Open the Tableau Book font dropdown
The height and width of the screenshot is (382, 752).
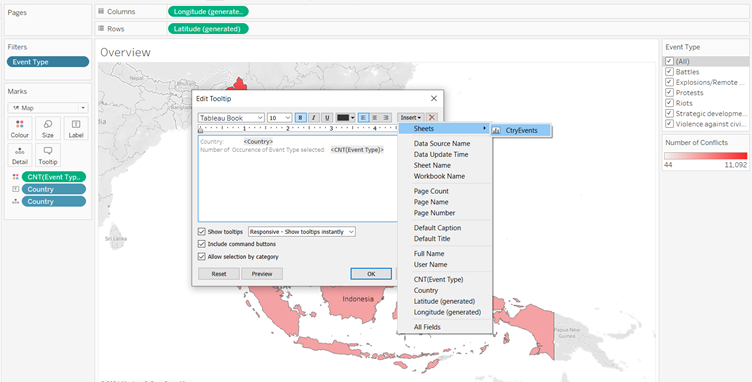pos(231,117)
